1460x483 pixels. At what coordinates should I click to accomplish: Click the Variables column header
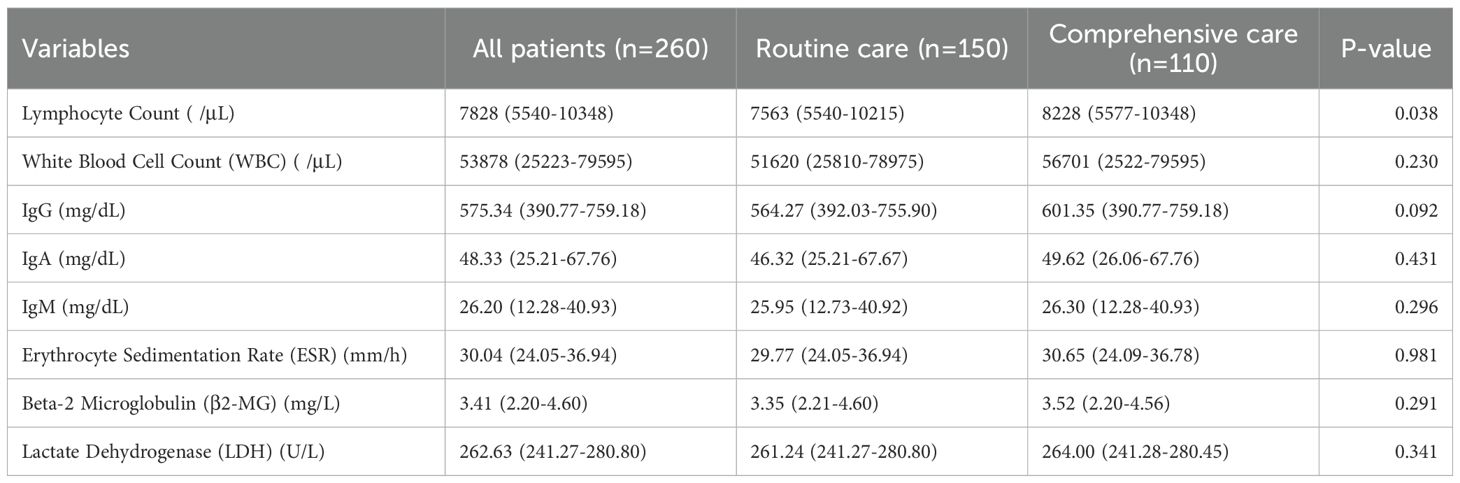[76, 48]
